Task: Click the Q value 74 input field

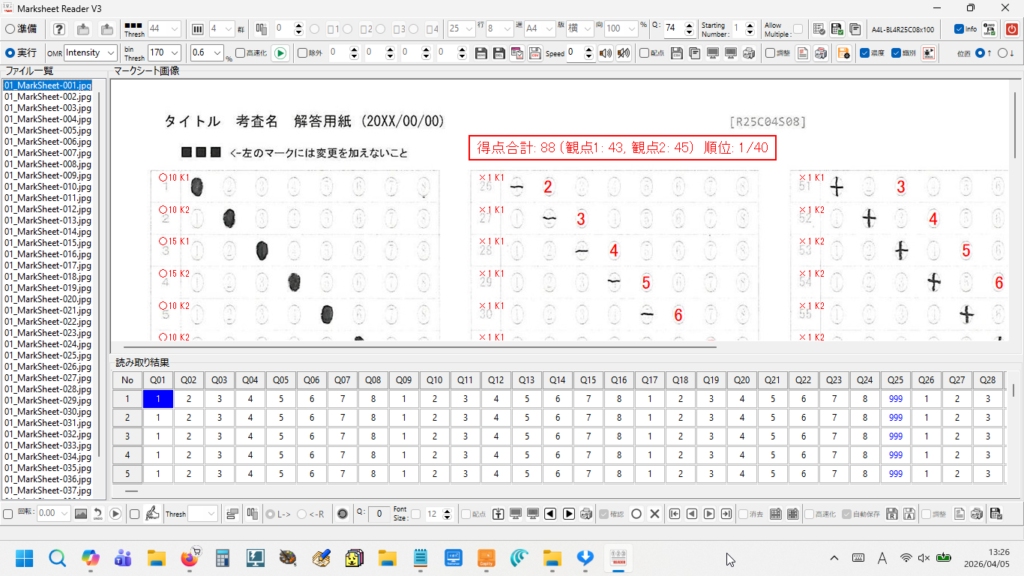Action: [x=676, y=29]
